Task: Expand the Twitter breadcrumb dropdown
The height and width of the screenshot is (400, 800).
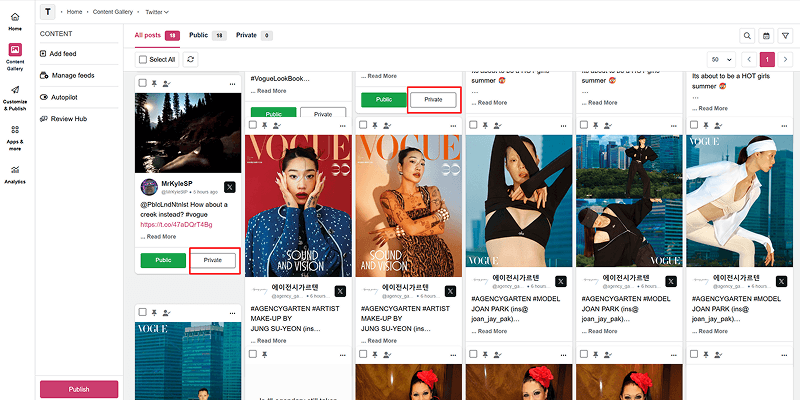Action: [157, 12]
